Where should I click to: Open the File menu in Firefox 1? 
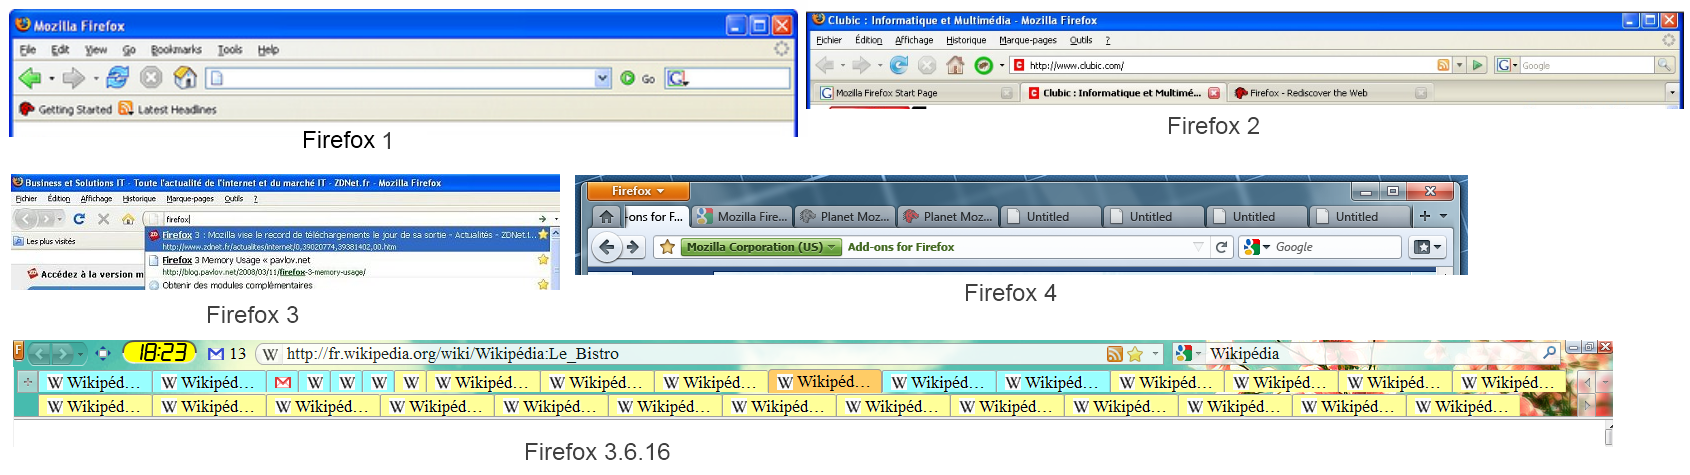pos(28,50)
